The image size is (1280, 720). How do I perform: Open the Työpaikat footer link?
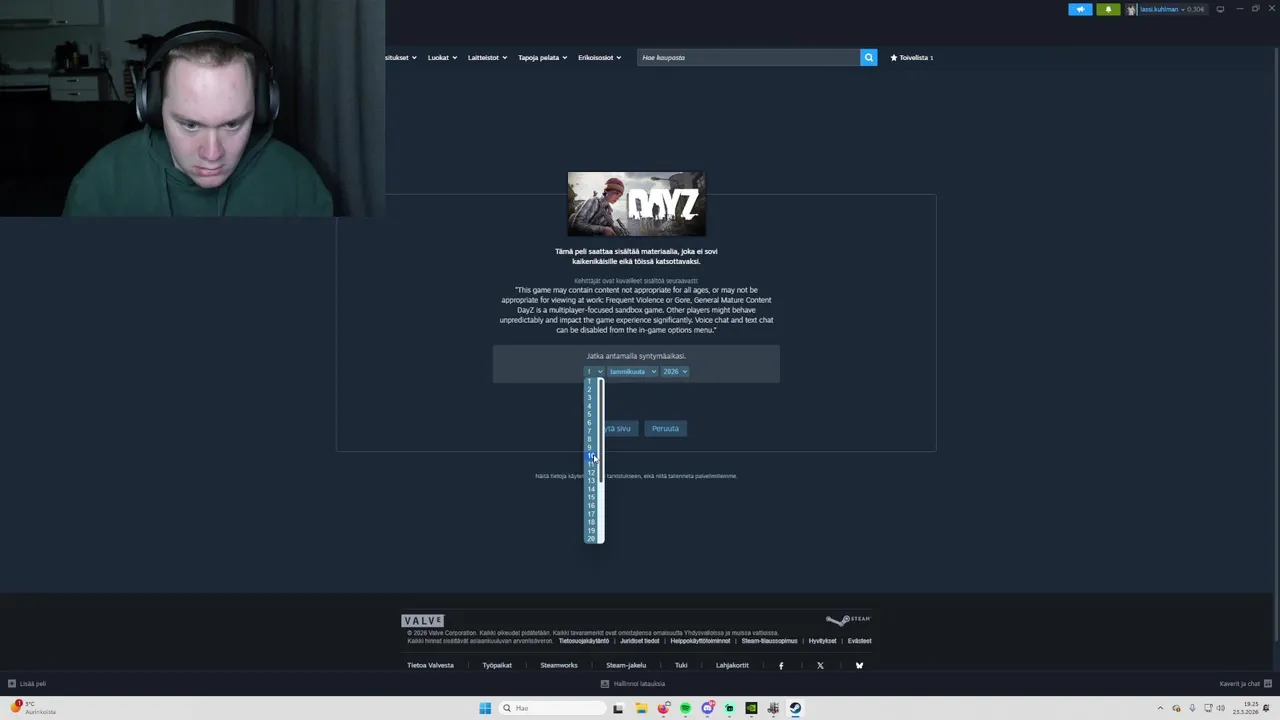pyautogui.click(x=497, y=665)
